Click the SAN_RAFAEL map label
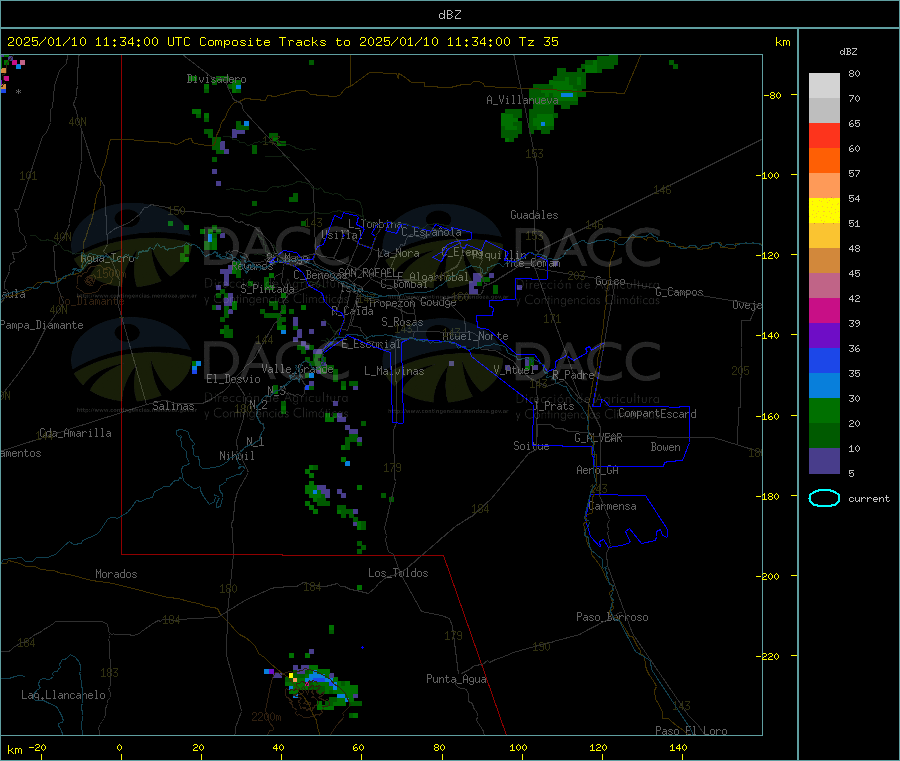900x761 pixels. click(x=367, y=272)
